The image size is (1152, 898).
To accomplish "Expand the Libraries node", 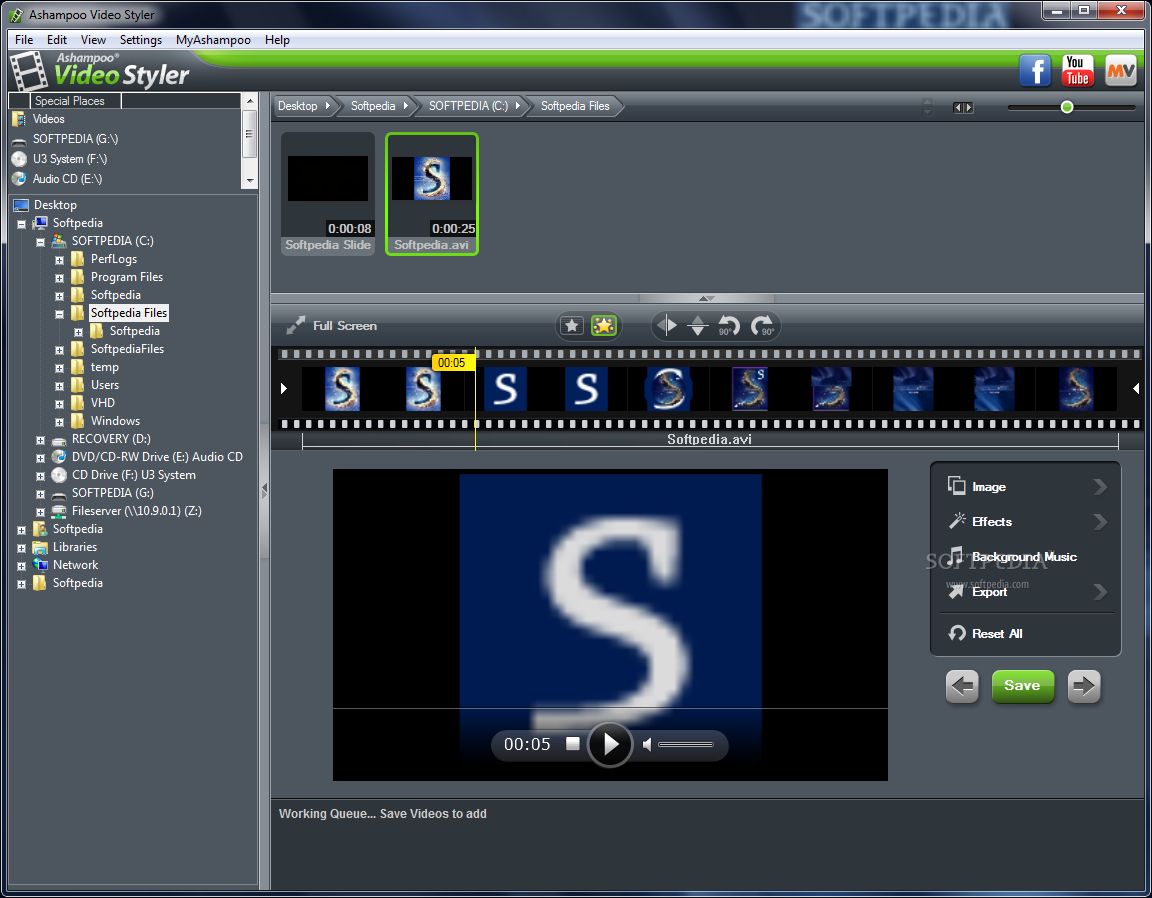I will tap(21, 548).
